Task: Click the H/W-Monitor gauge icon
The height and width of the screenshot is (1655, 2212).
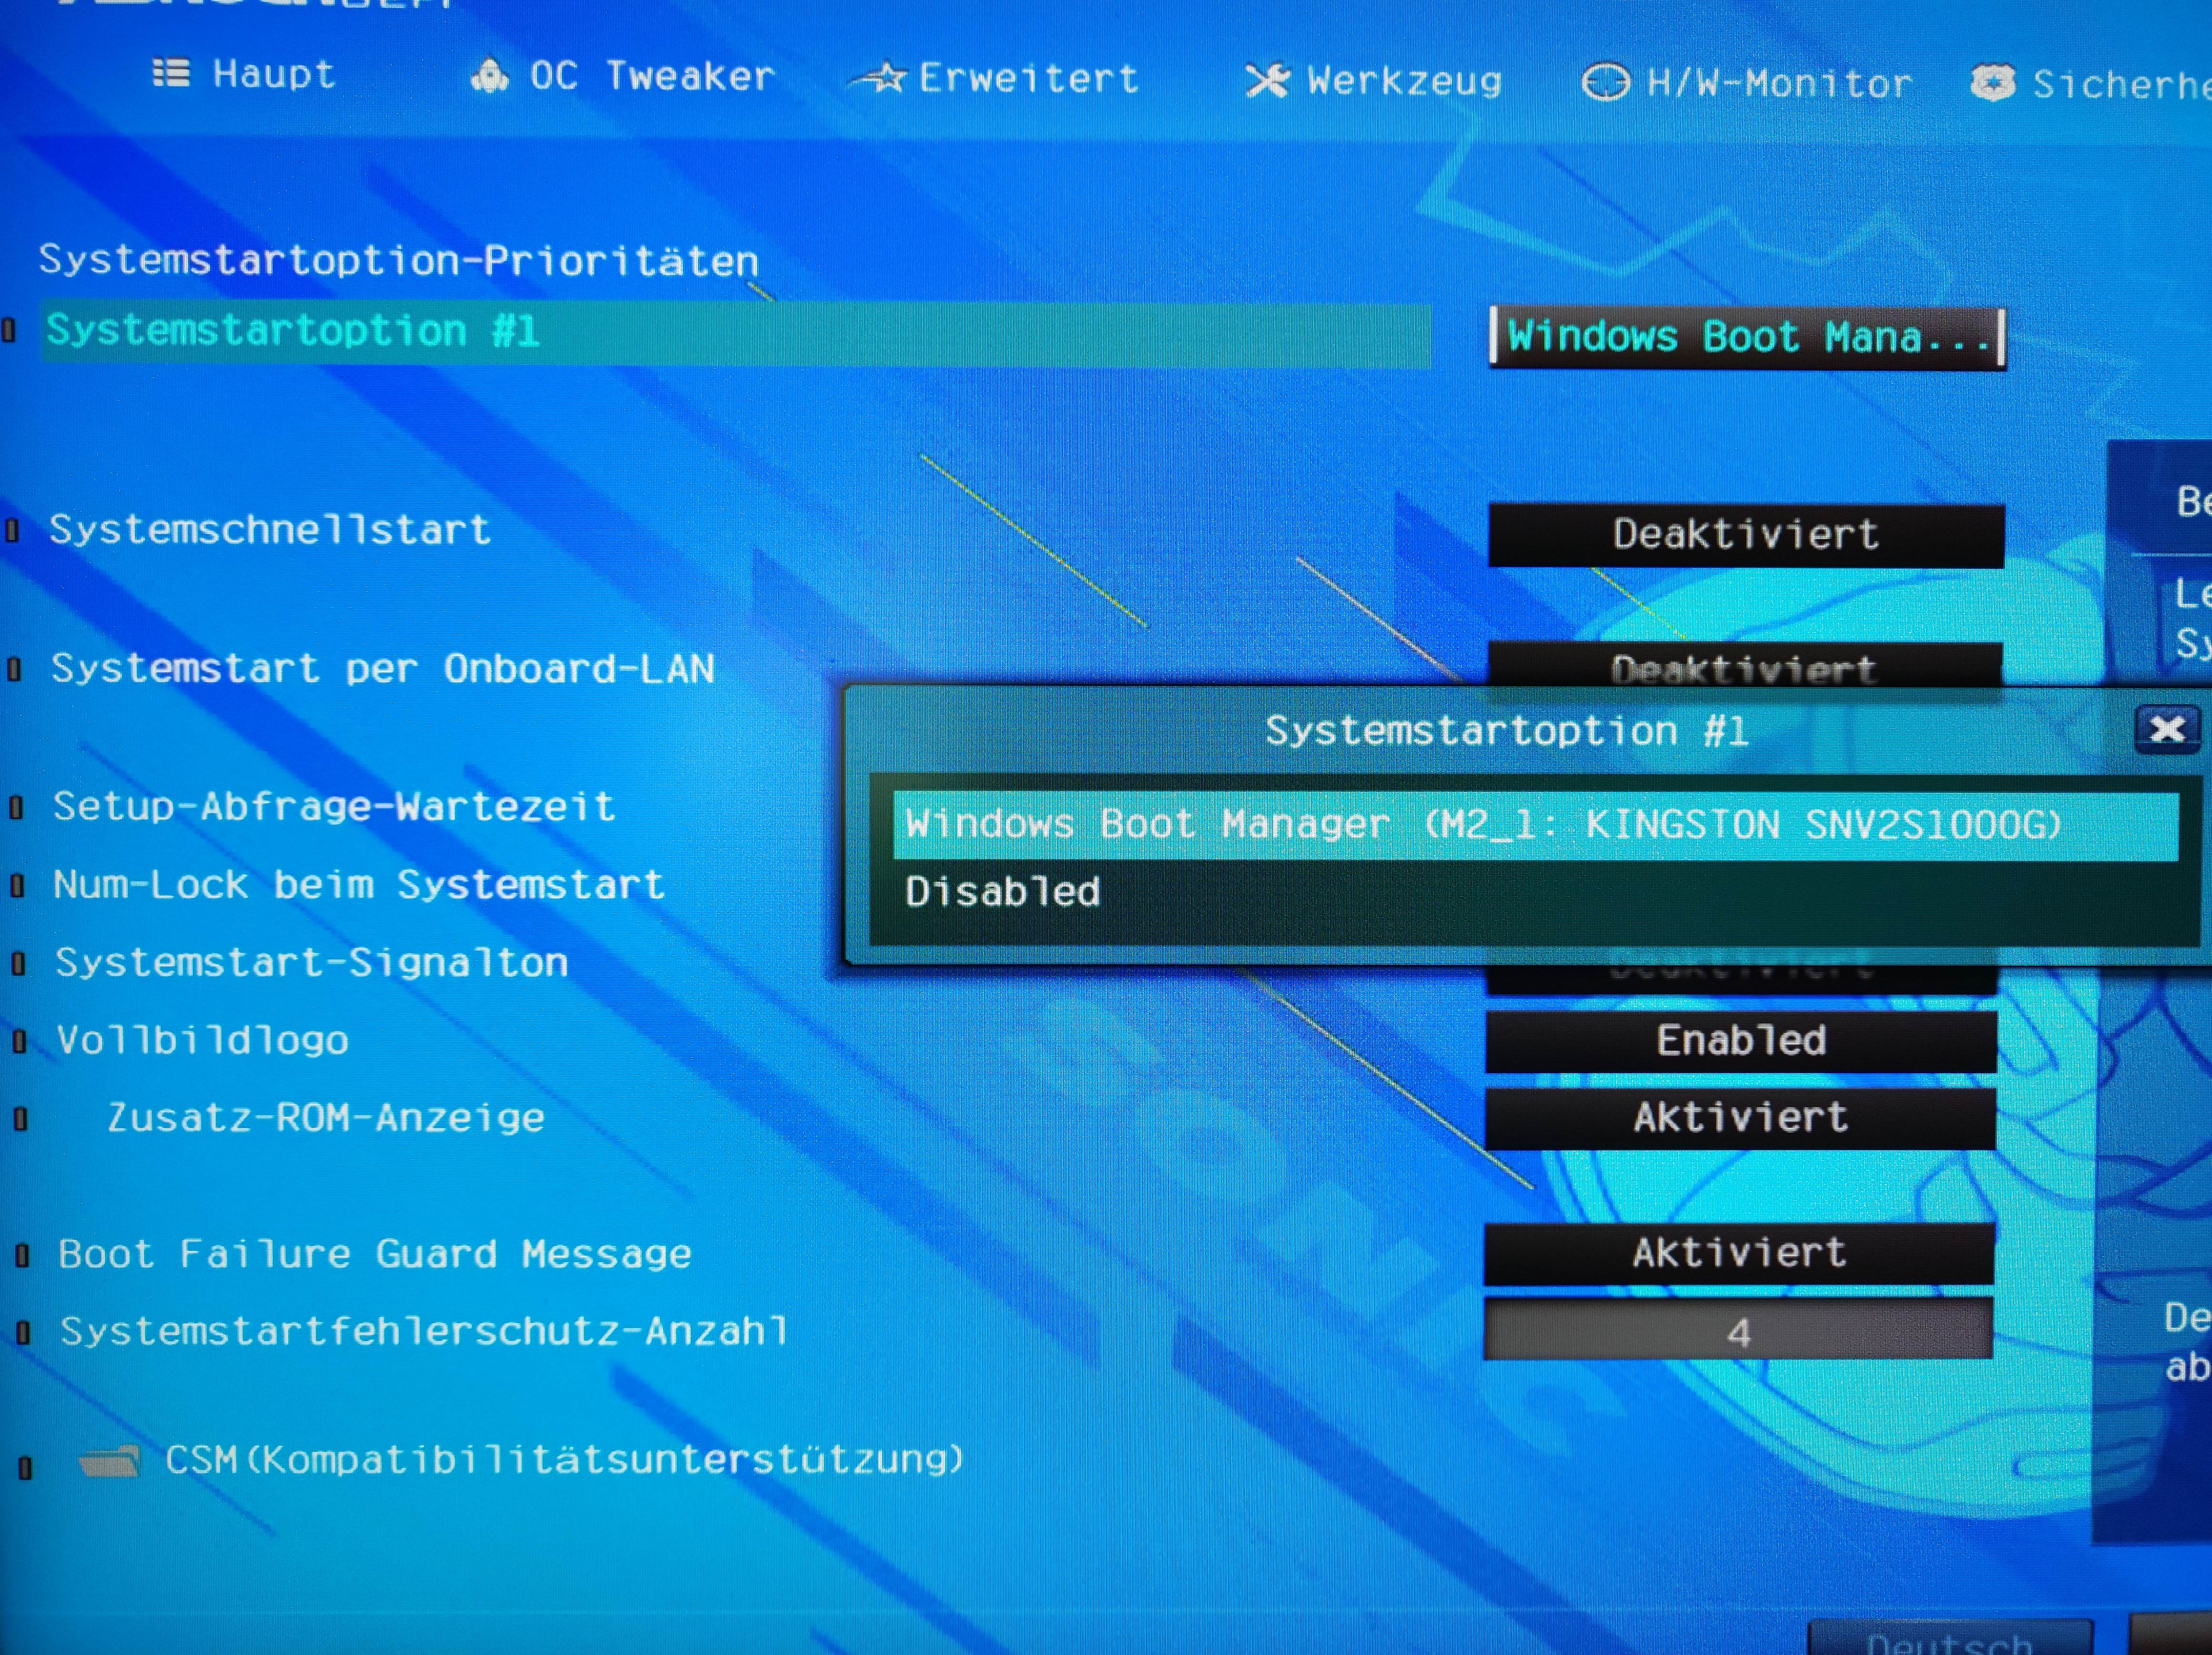Action: coord(1605,83)
